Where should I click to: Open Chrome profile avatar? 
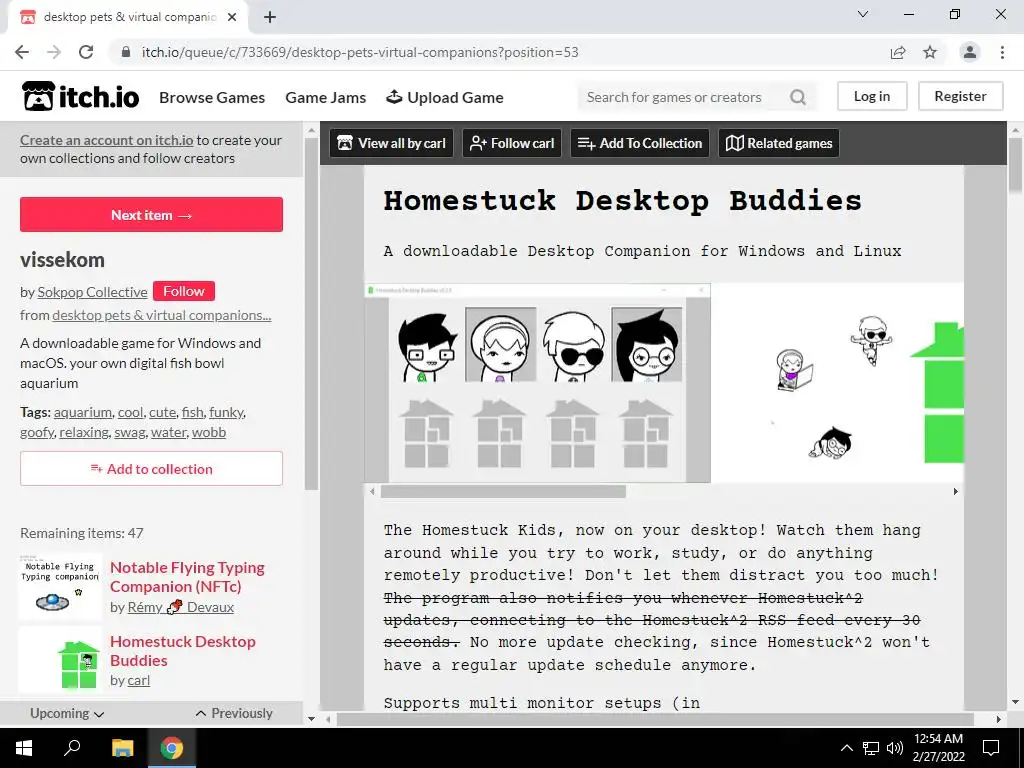[x=970, y=52]
